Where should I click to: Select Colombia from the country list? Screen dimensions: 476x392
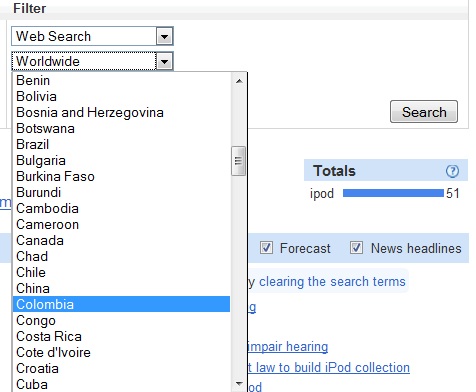(x=121, y=304)
